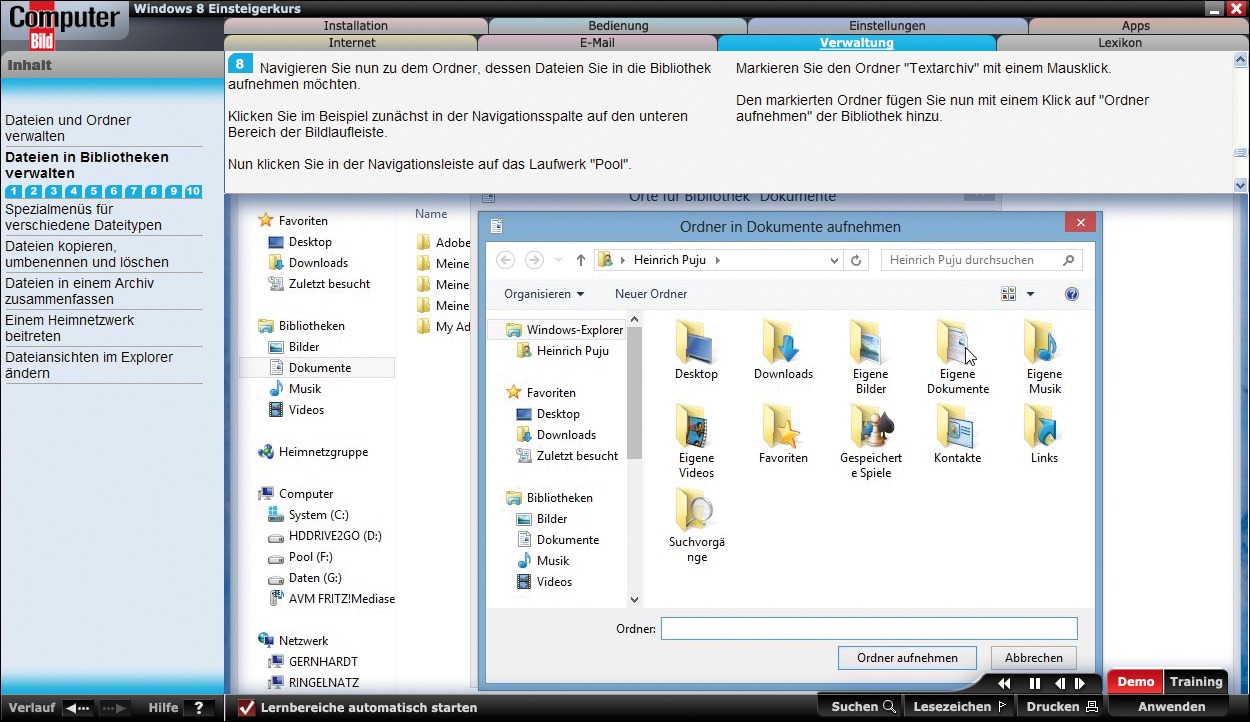1250x722 pixels.
Task: Step through course playback with double-arrow control
Action: click(x=1069, y=683)
